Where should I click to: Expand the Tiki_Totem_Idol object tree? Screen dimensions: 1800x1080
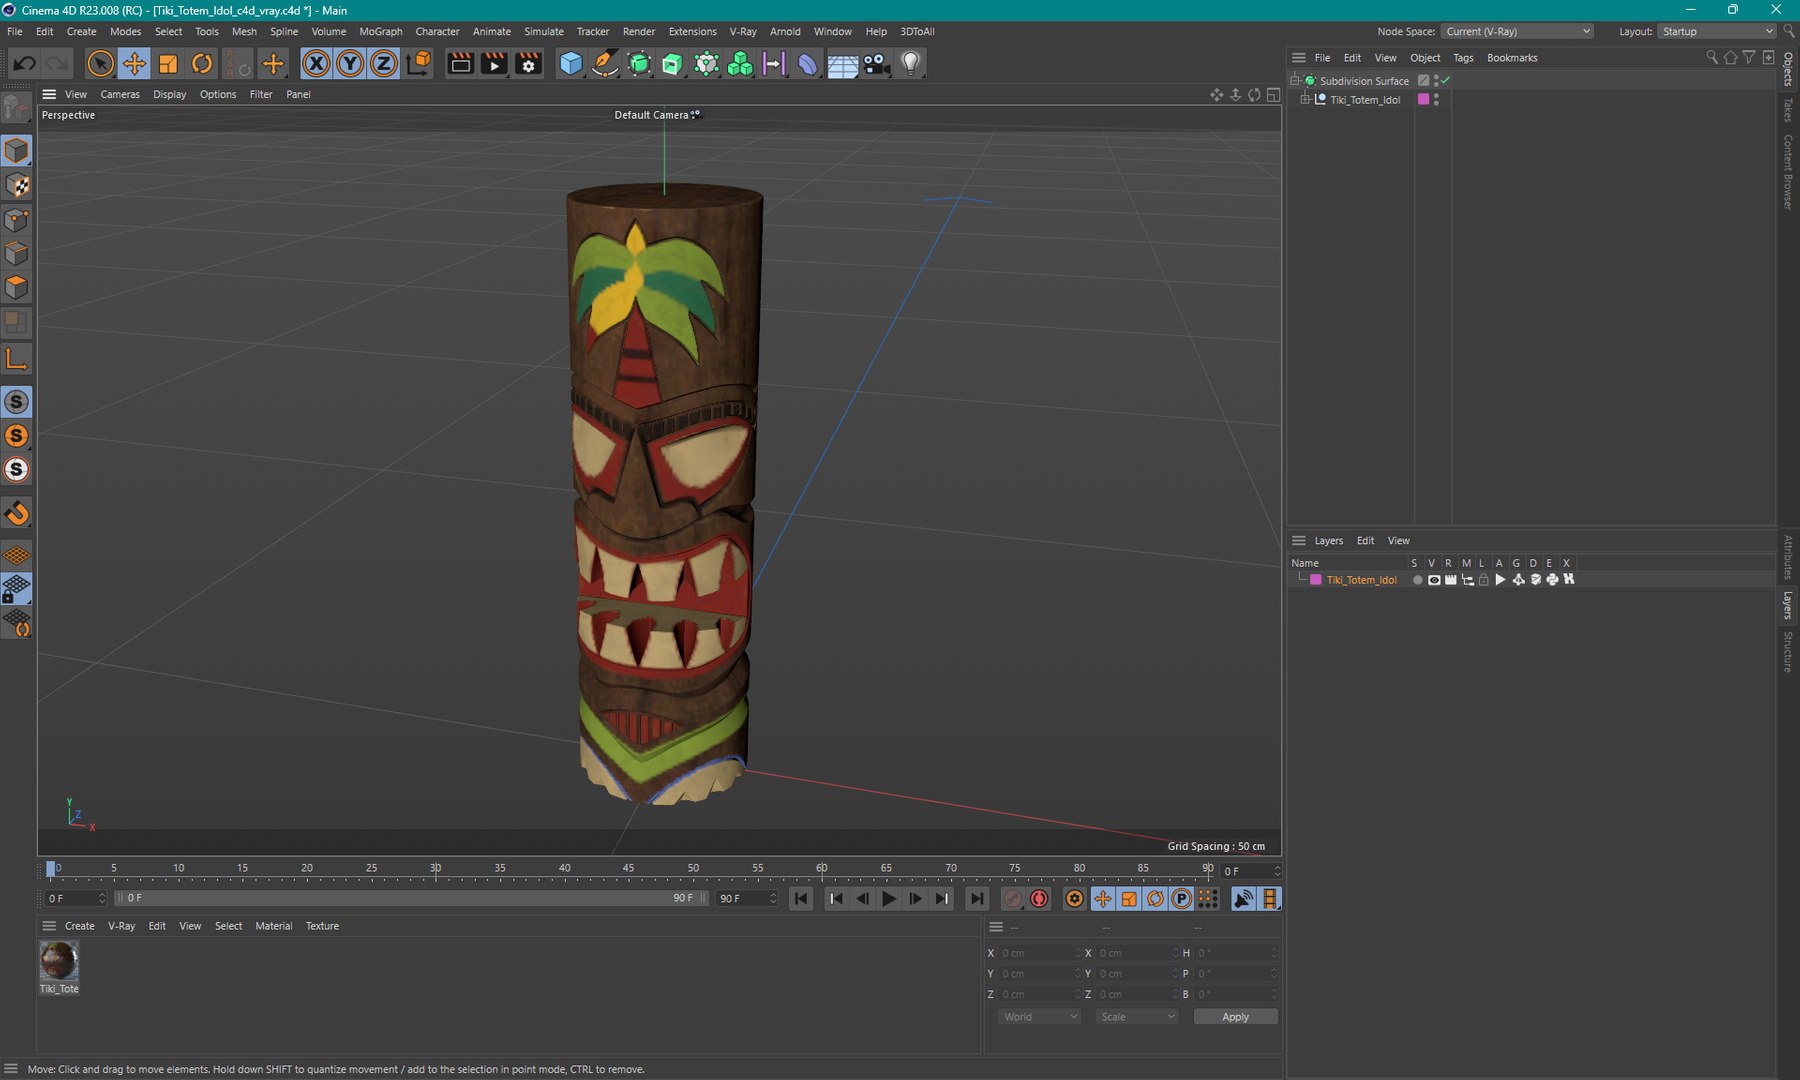(x=1305, y=100)
